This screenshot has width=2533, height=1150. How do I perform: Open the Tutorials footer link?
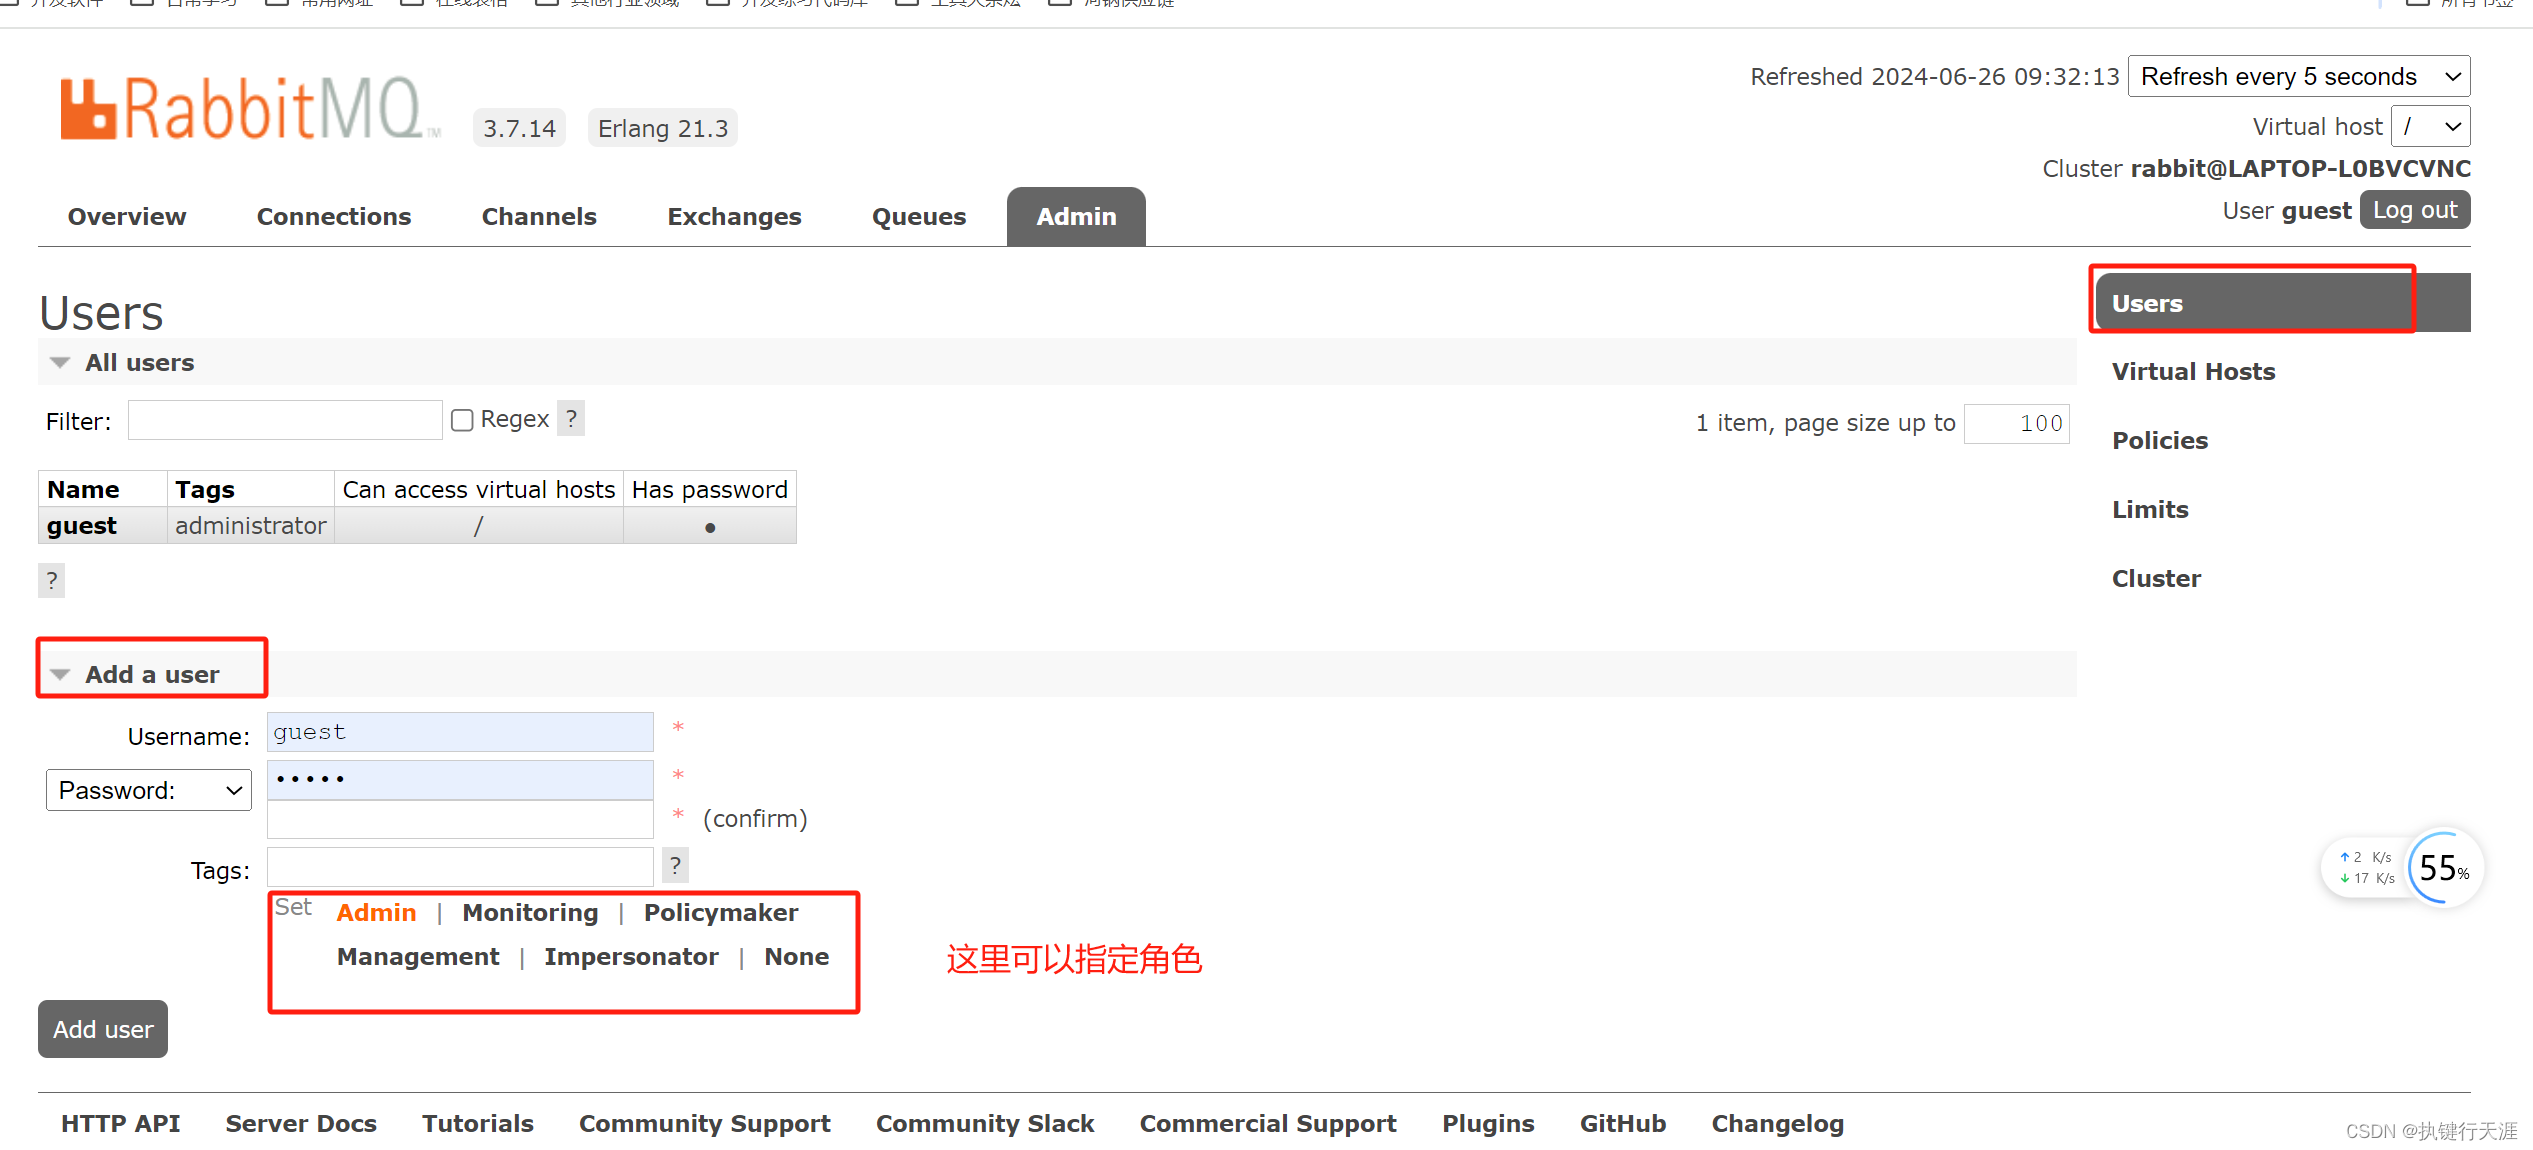478,1124
